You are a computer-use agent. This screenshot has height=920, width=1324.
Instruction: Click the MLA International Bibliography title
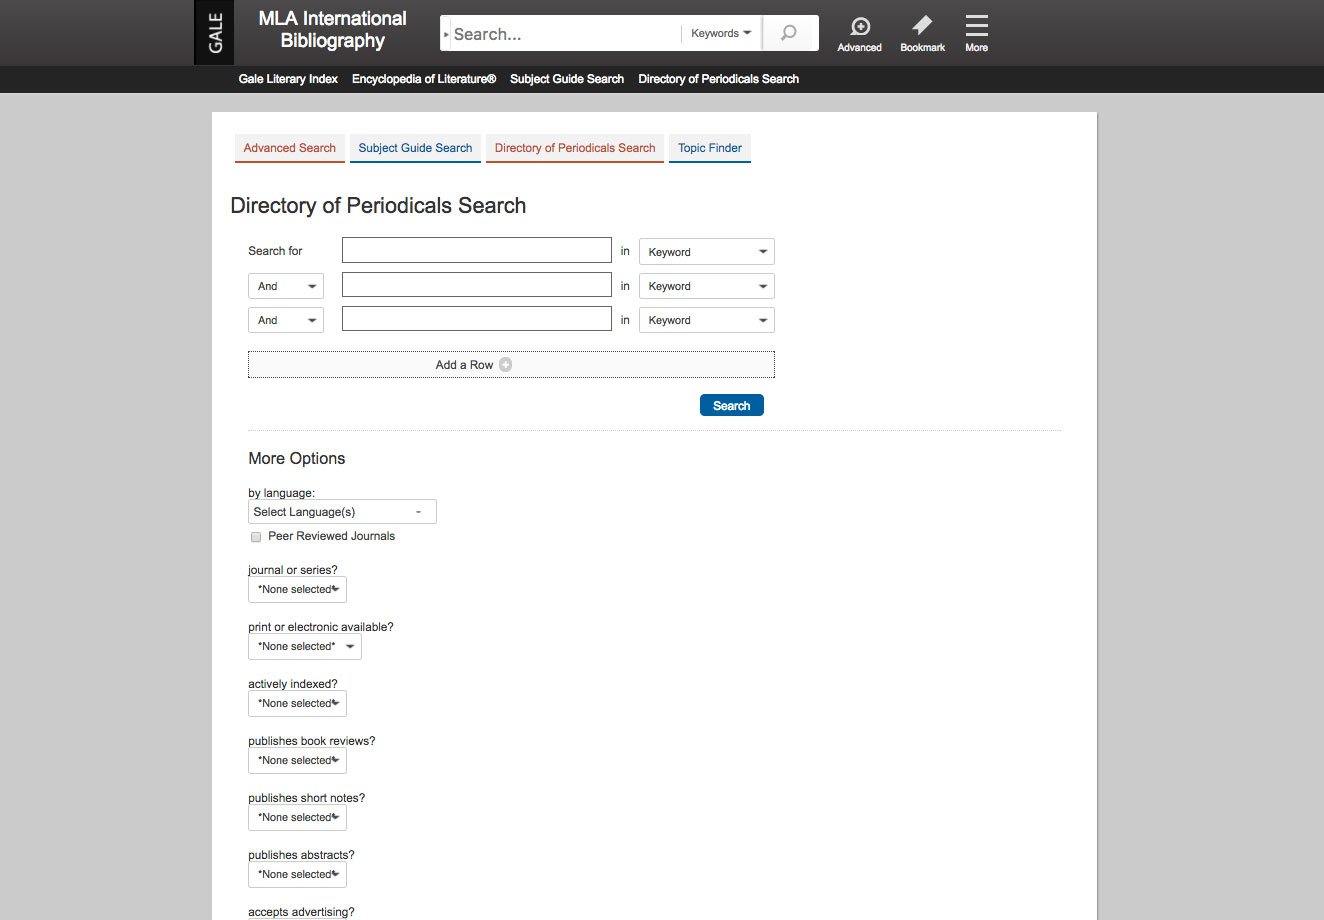pos(333,29)
